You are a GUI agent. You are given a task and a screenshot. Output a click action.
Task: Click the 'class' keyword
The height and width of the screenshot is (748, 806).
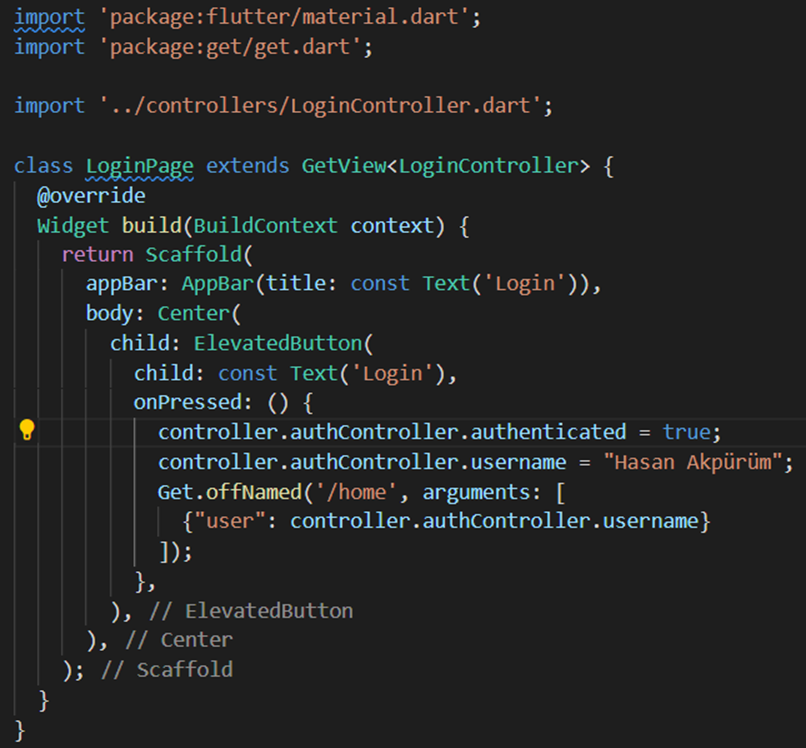pos(43,166)
